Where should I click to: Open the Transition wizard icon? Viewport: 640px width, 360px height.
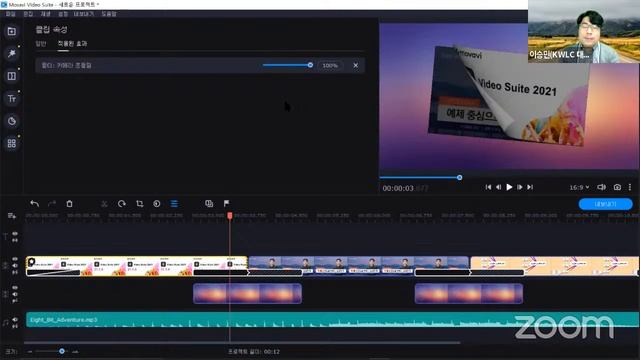pyautogui.click(x=209, y=203)
